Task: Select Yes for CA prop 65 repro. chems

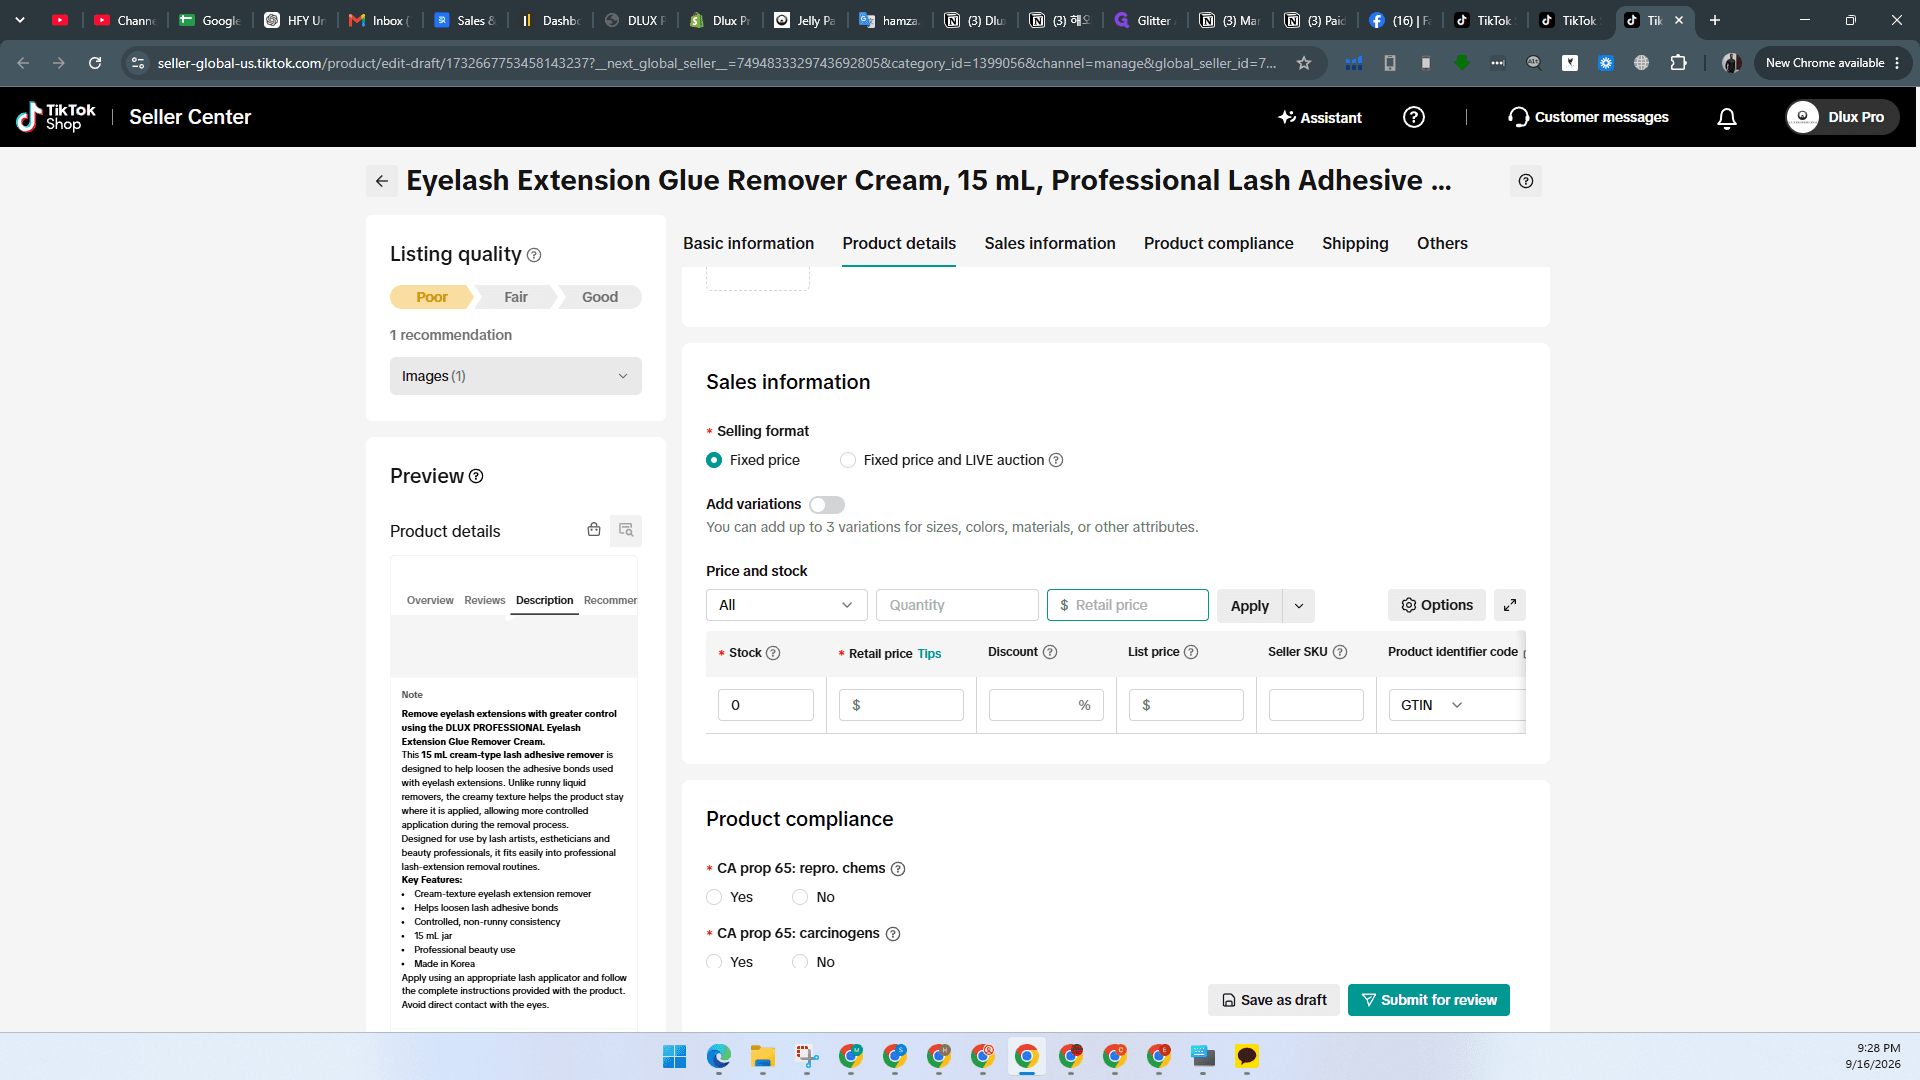Action: (x=714, y=897)
